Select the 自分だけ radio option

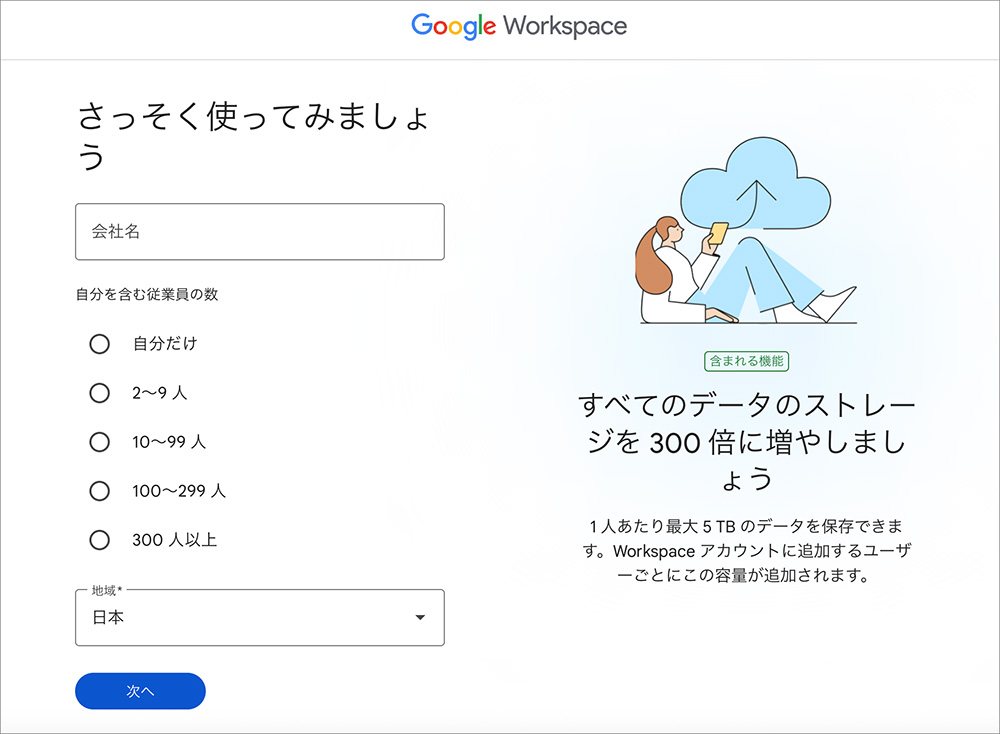pyautogui.click(x=100, y=344)
